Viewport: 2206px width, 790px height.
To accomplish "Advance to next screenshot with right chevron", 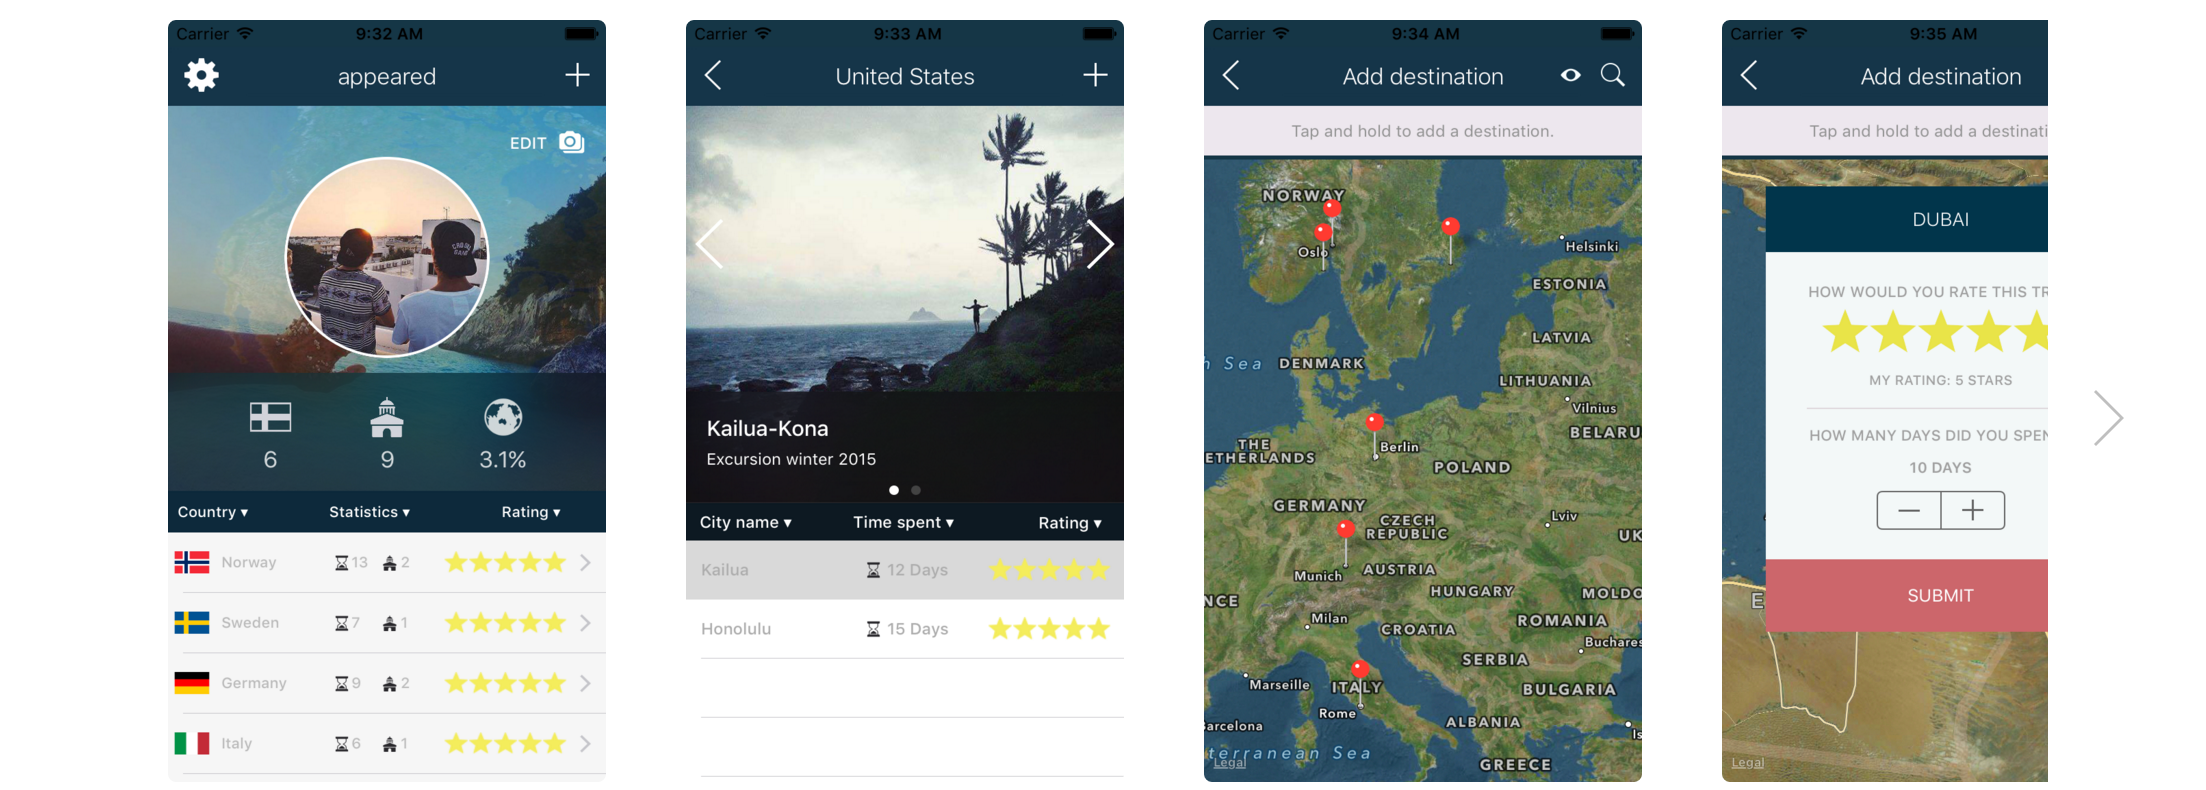I will tap(2109, 418).
